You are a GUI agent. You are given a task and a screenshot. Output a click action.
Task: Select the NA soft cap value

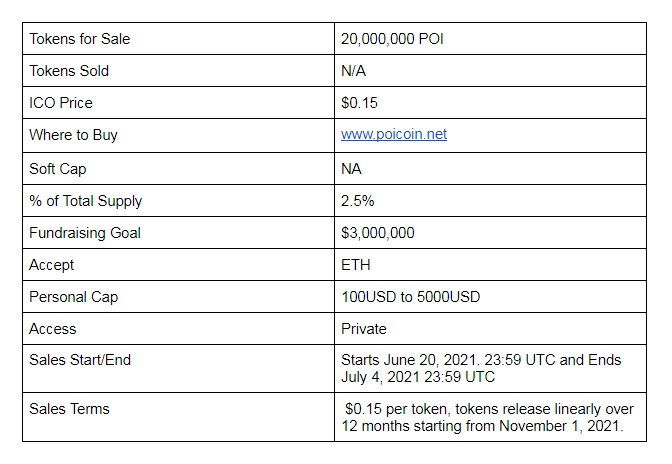351,169
